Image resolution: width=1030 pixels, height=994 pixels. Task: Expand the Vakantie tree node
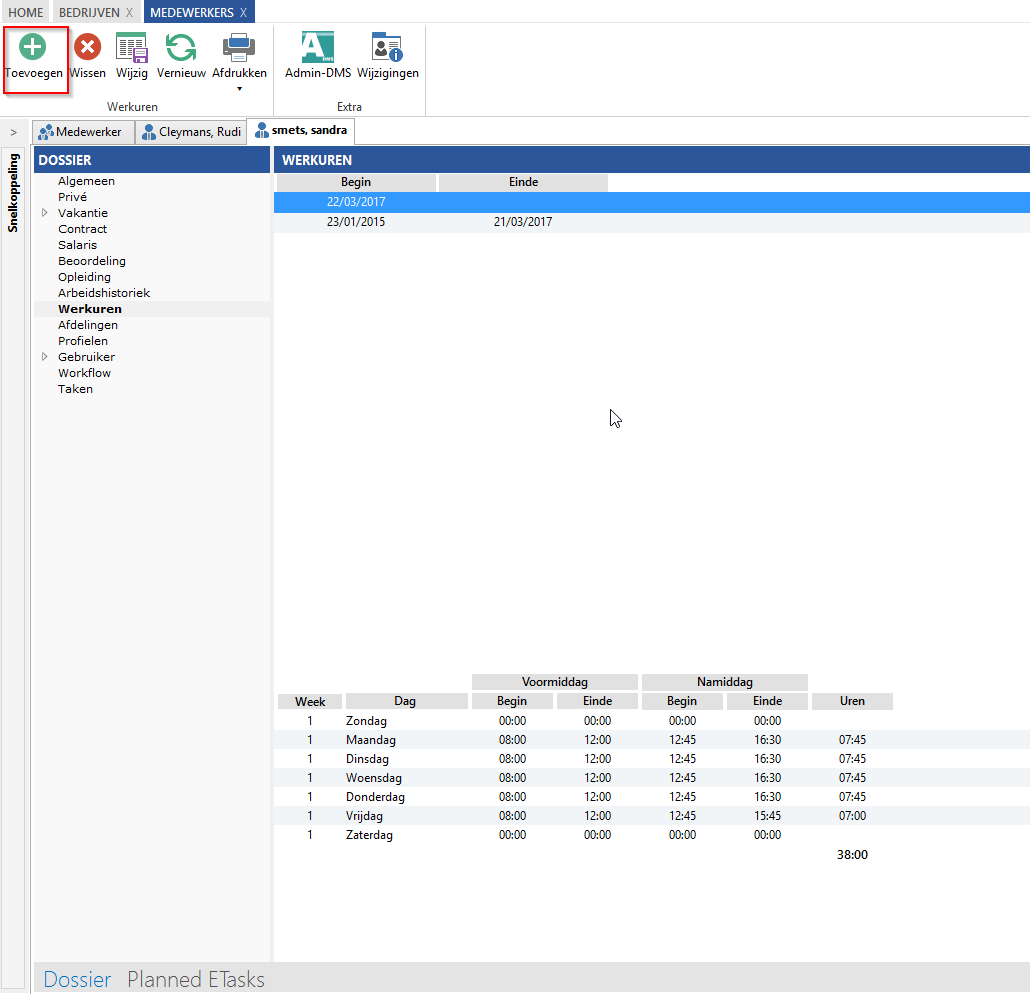[x=44, y=213]
